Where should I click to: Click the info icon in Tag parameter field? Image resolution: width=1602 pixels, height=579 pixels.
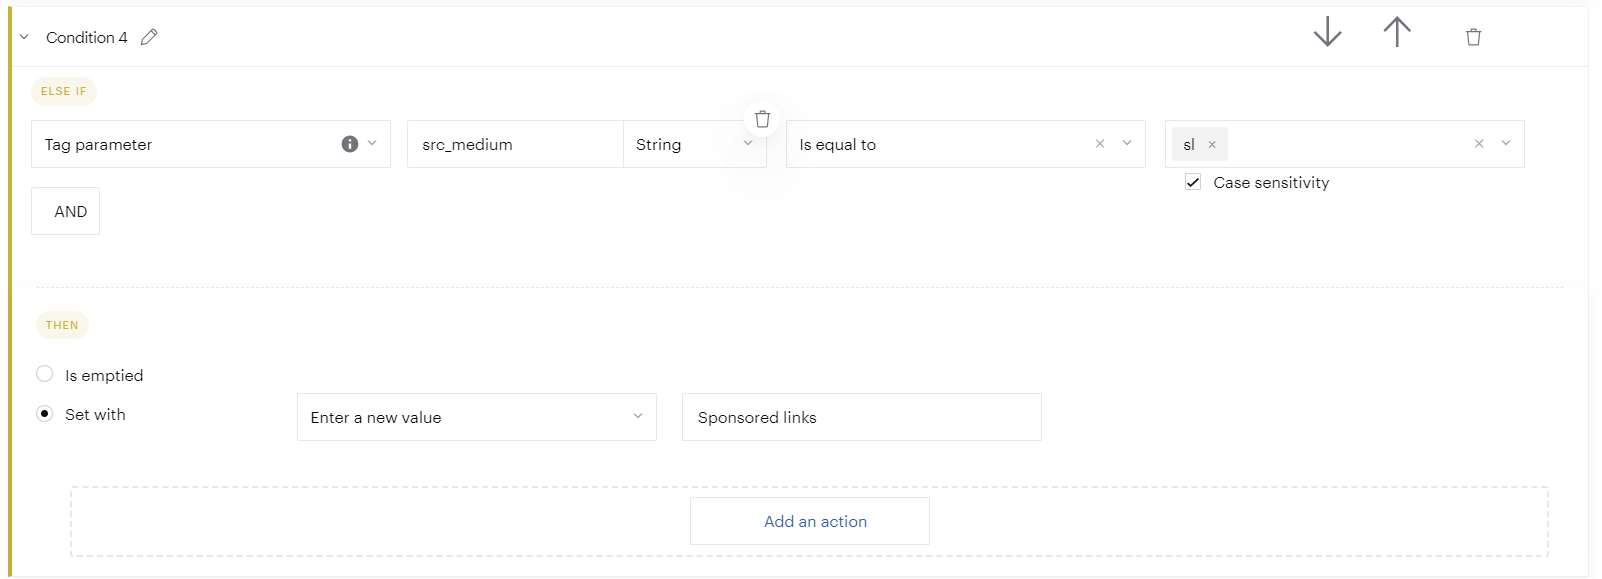(x=350, y=144)
